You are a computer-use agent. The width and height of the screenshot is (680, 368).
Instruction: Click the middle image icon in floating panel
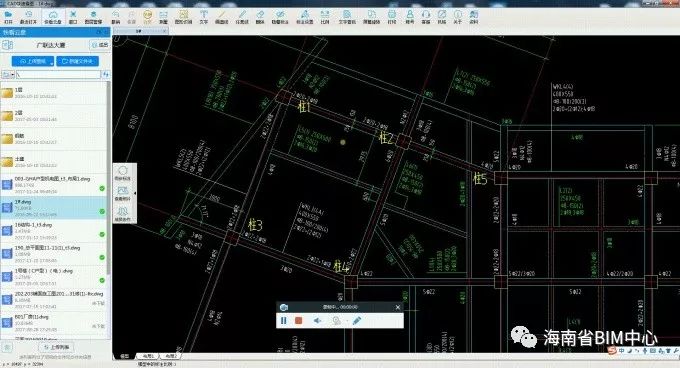[123, 193]
